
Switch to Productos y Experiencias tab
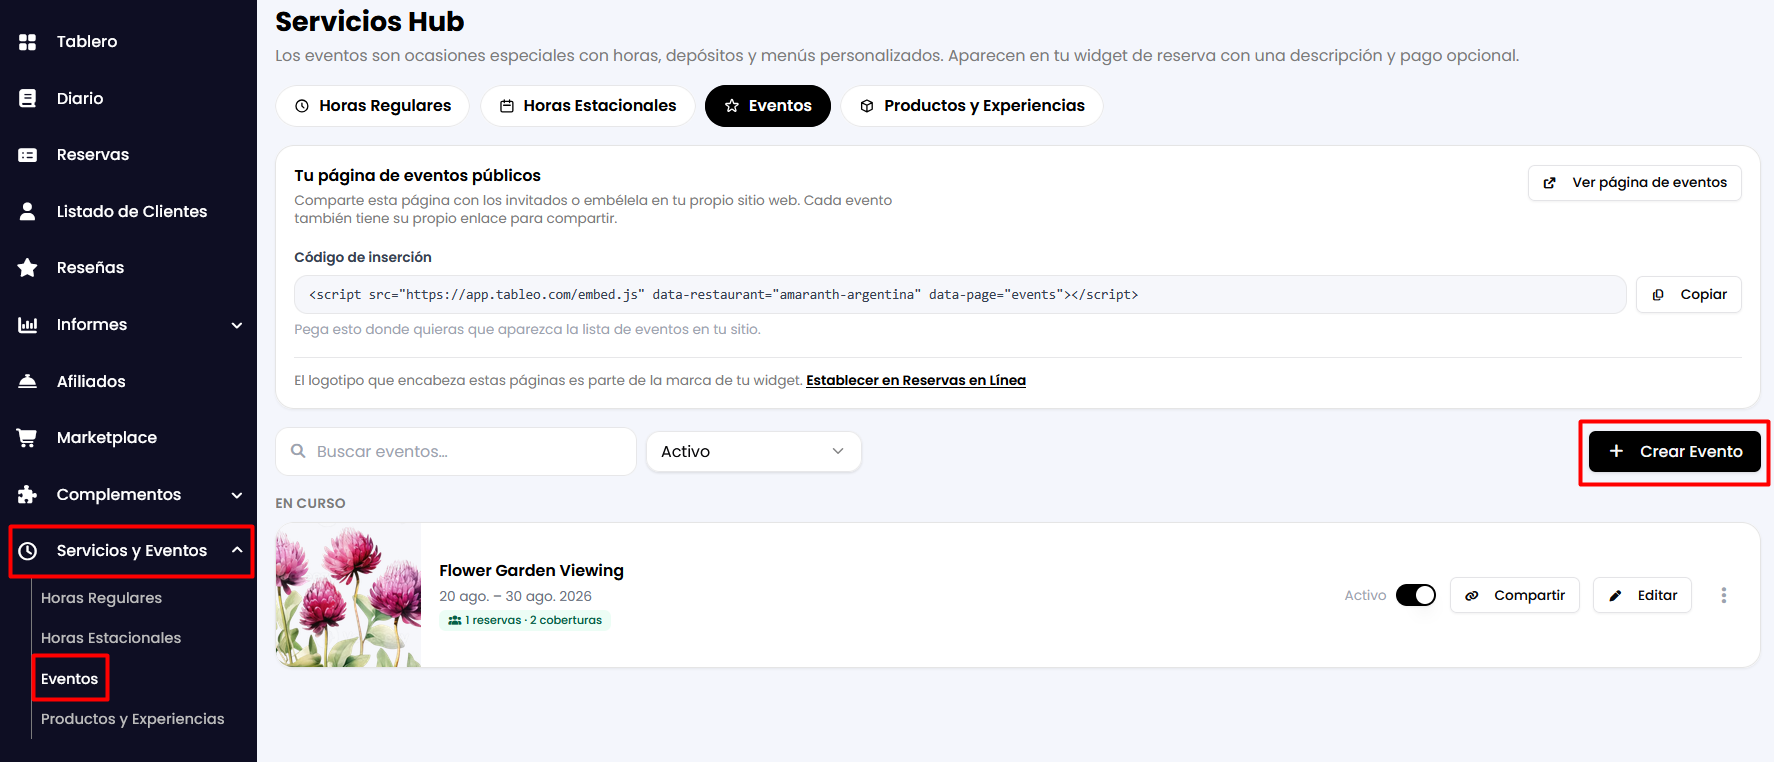(972, 106)
